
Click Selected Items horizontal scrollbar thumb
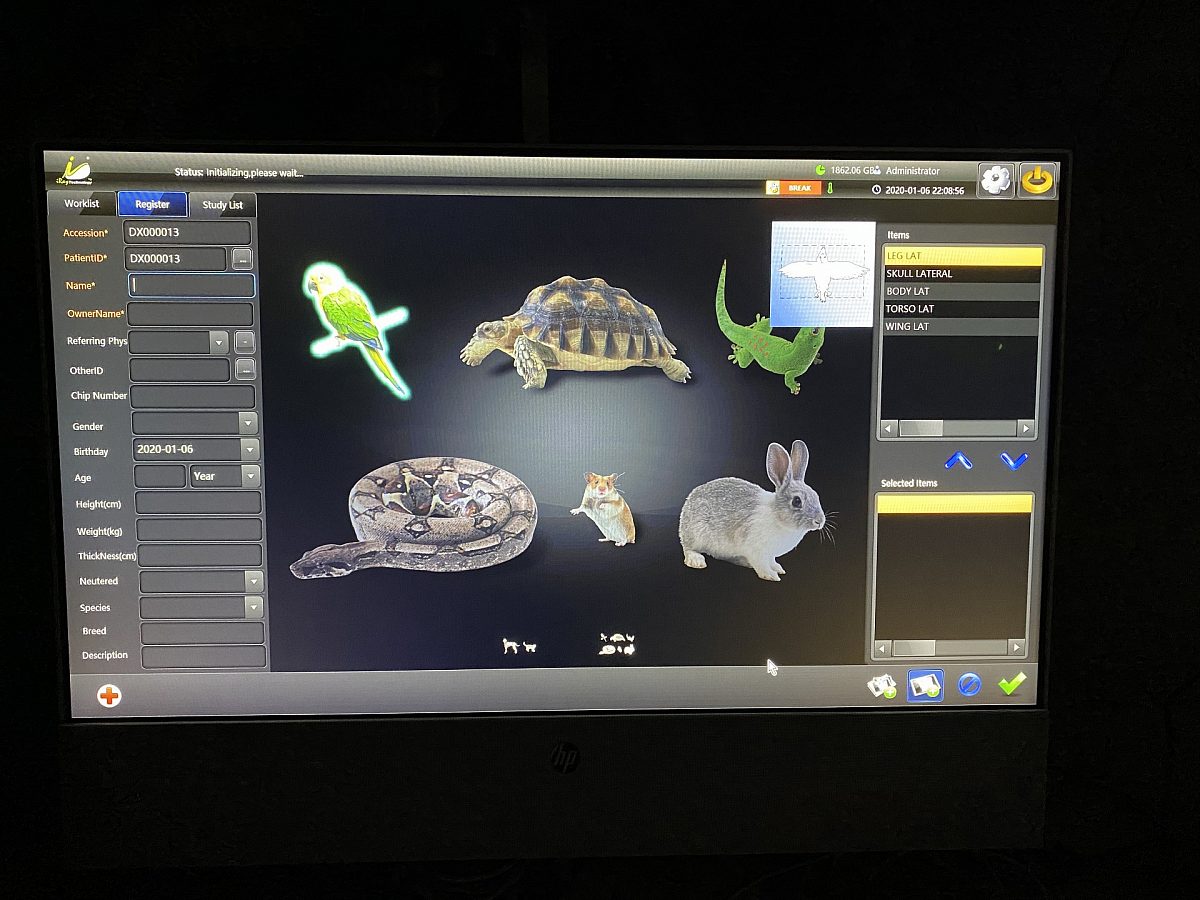pyautogui.click(x=914, y=648)
